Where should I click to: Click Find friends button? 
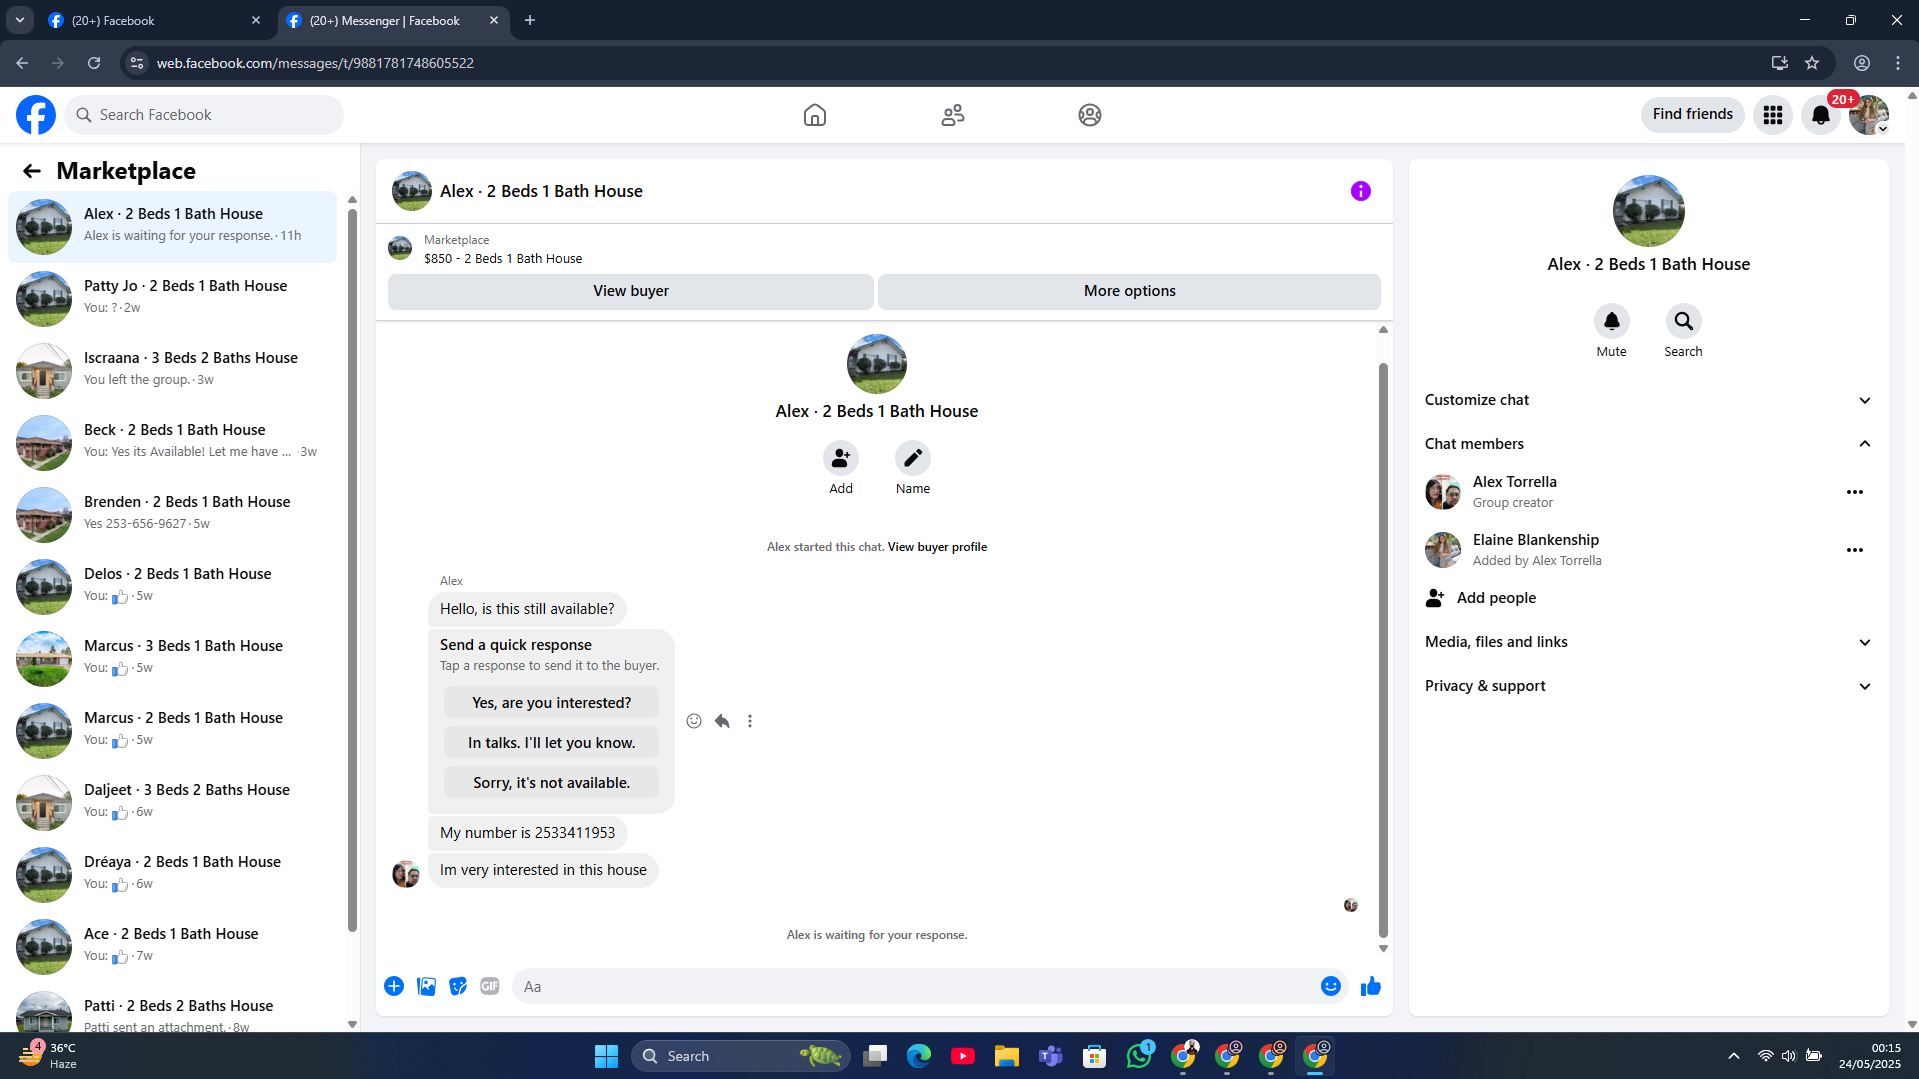tap(1693, 115)
